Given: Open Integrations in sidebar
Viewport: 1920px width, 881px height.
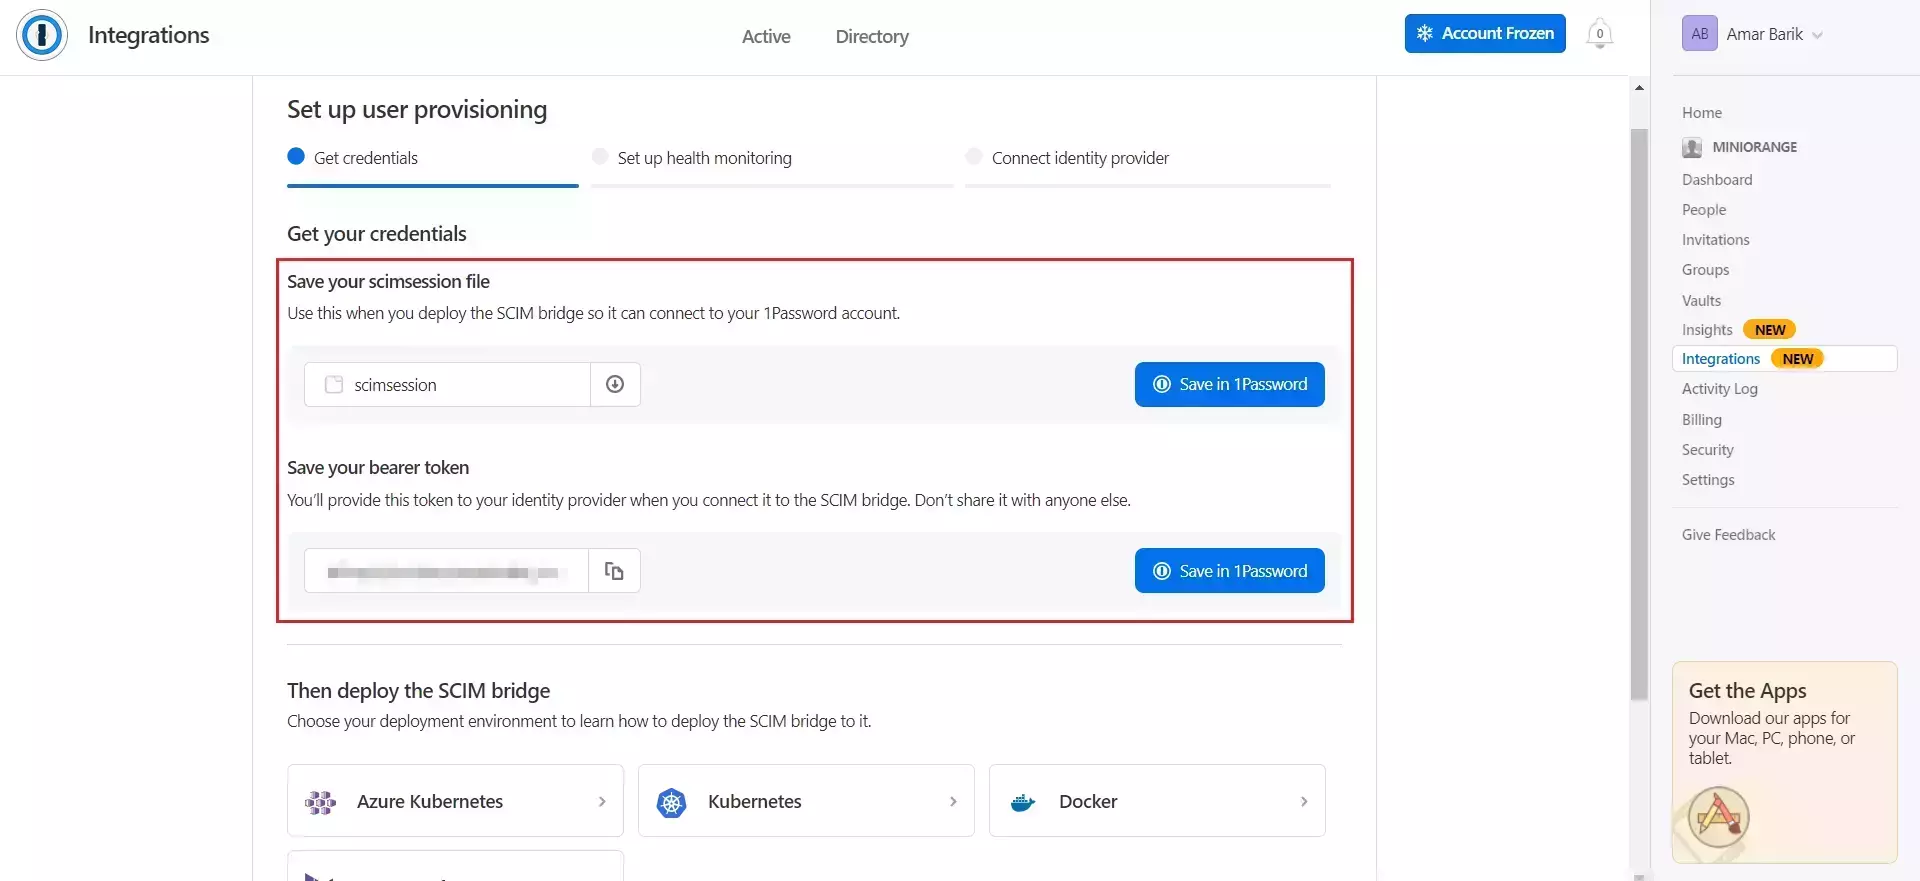Looking at the screenshot, I should pyautogui.click(x=1784, y=359).
